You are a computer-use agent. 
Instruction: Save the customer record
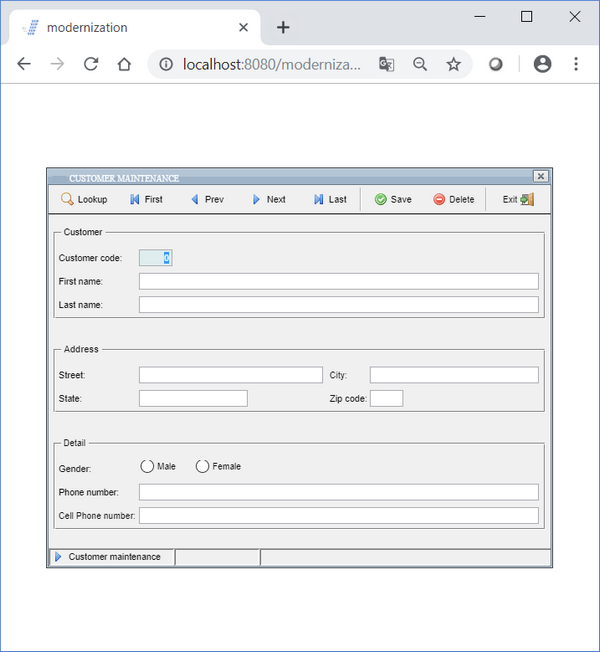[x=393, y=200]
